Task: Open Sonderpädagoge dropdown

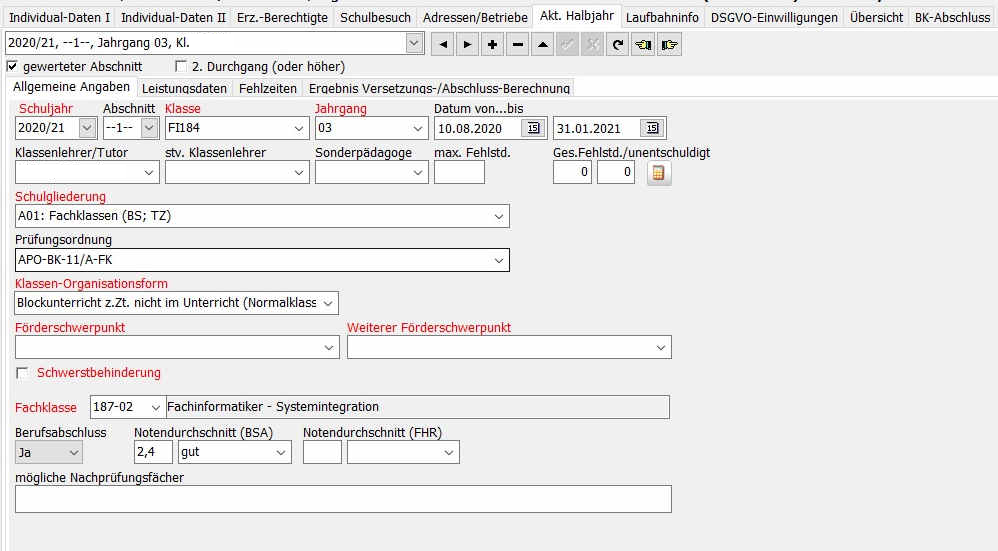Action: click(x=418, y=172)
